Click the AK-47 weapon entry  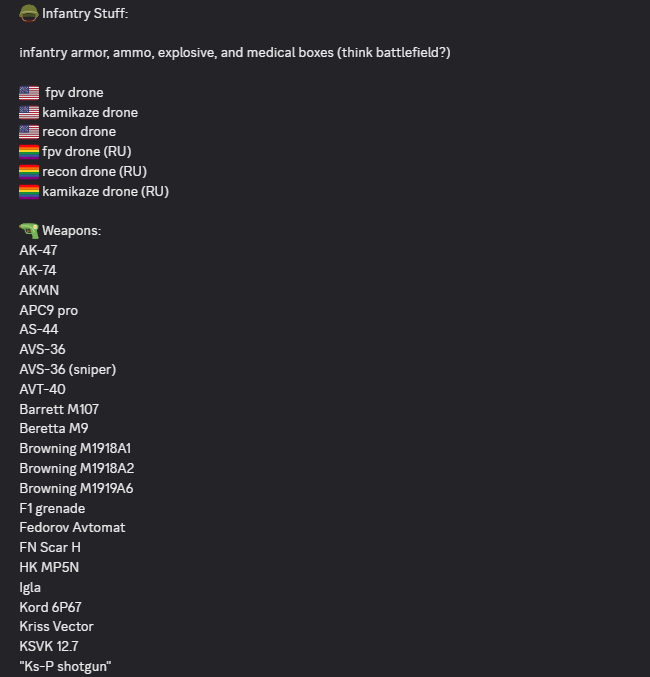[x=38, y=251]
